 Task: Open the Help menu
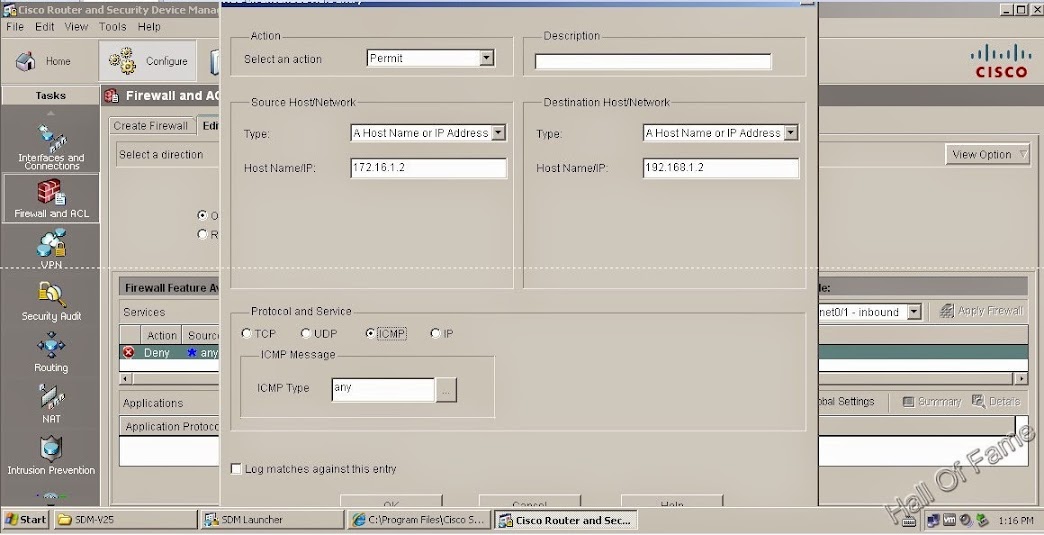click(x=149, y=27)
